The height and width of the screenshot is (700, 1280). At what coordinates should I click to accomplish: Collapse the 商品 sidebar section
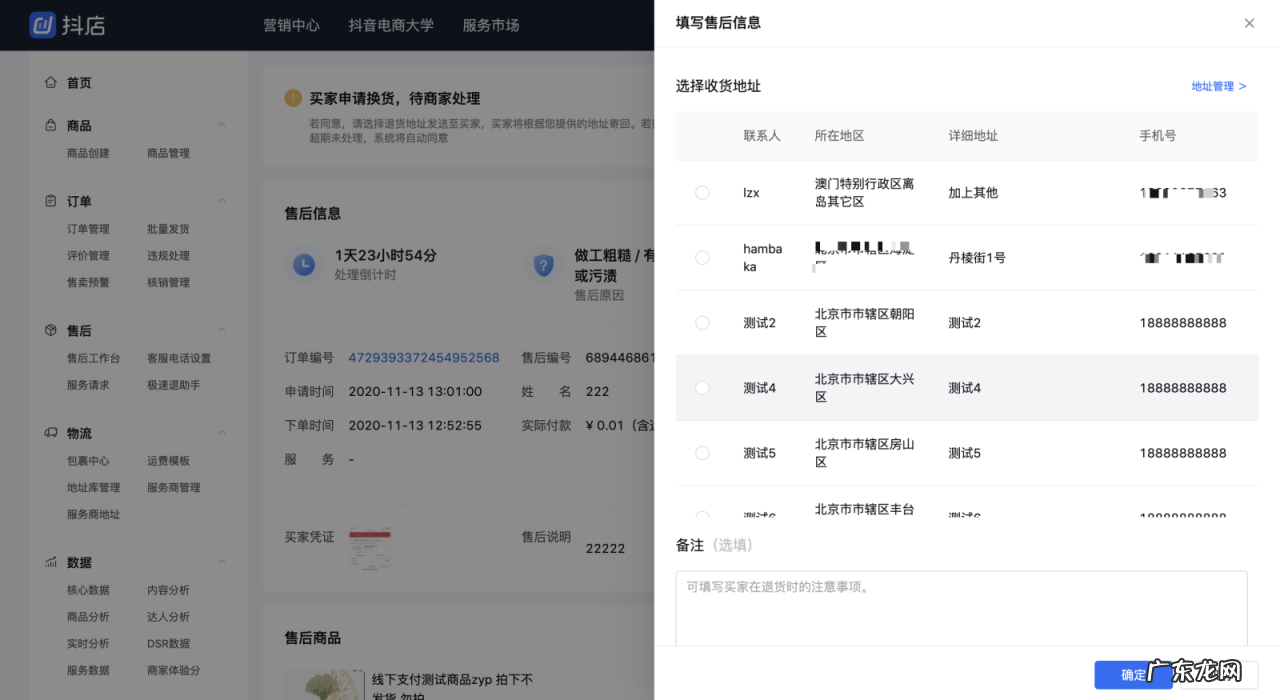click(222, 124)
